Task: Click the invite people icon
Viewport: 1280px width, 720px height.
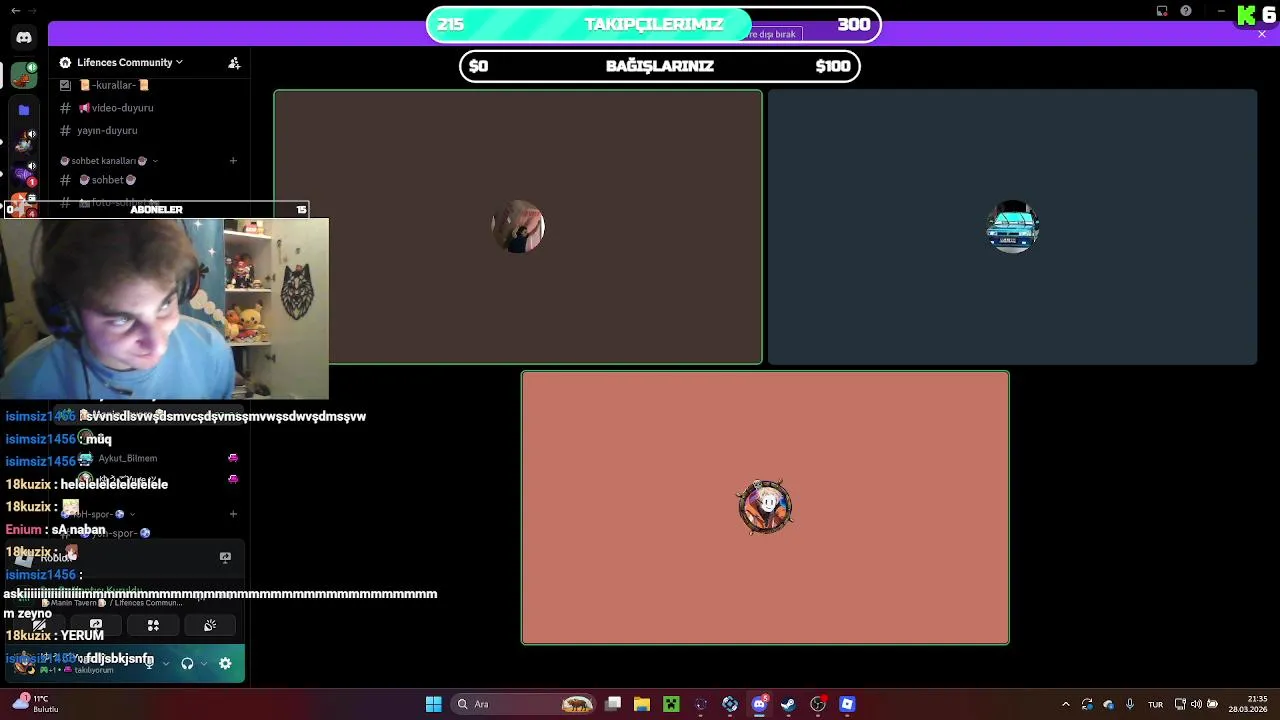Action: (234, 63)
